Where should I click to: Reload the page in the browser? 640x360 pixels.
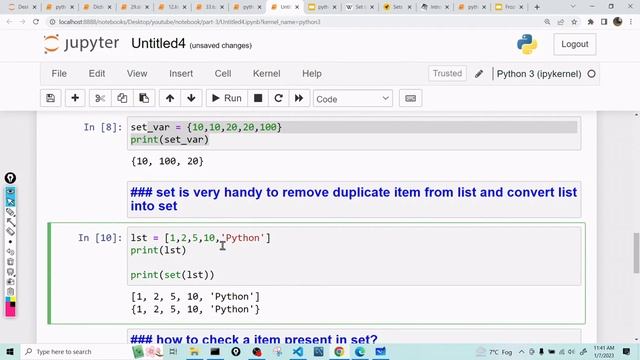(36, 22)
